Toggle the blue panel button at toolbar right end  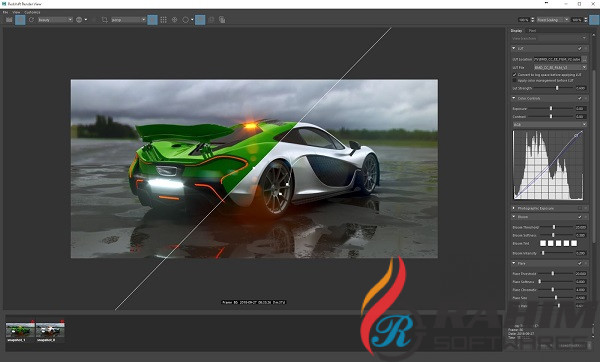(x=594, y=20)
